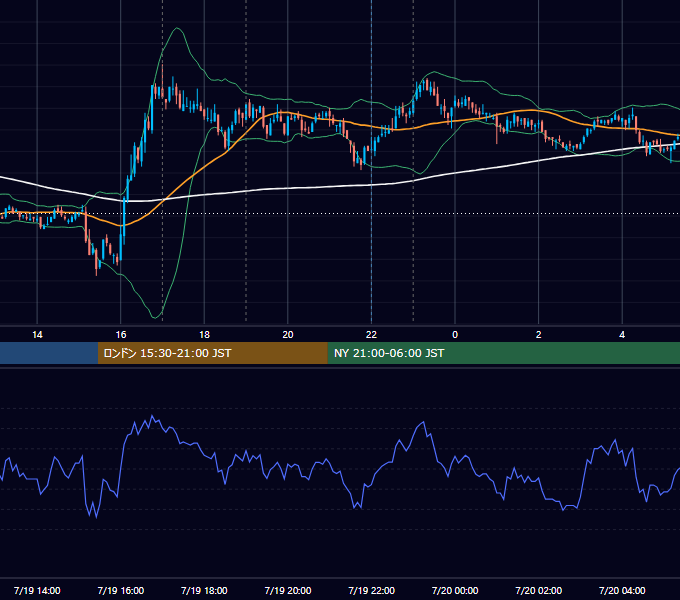Click the 7/20 02:00 time label
680x600 pixels.
click(x=539, y=590)
